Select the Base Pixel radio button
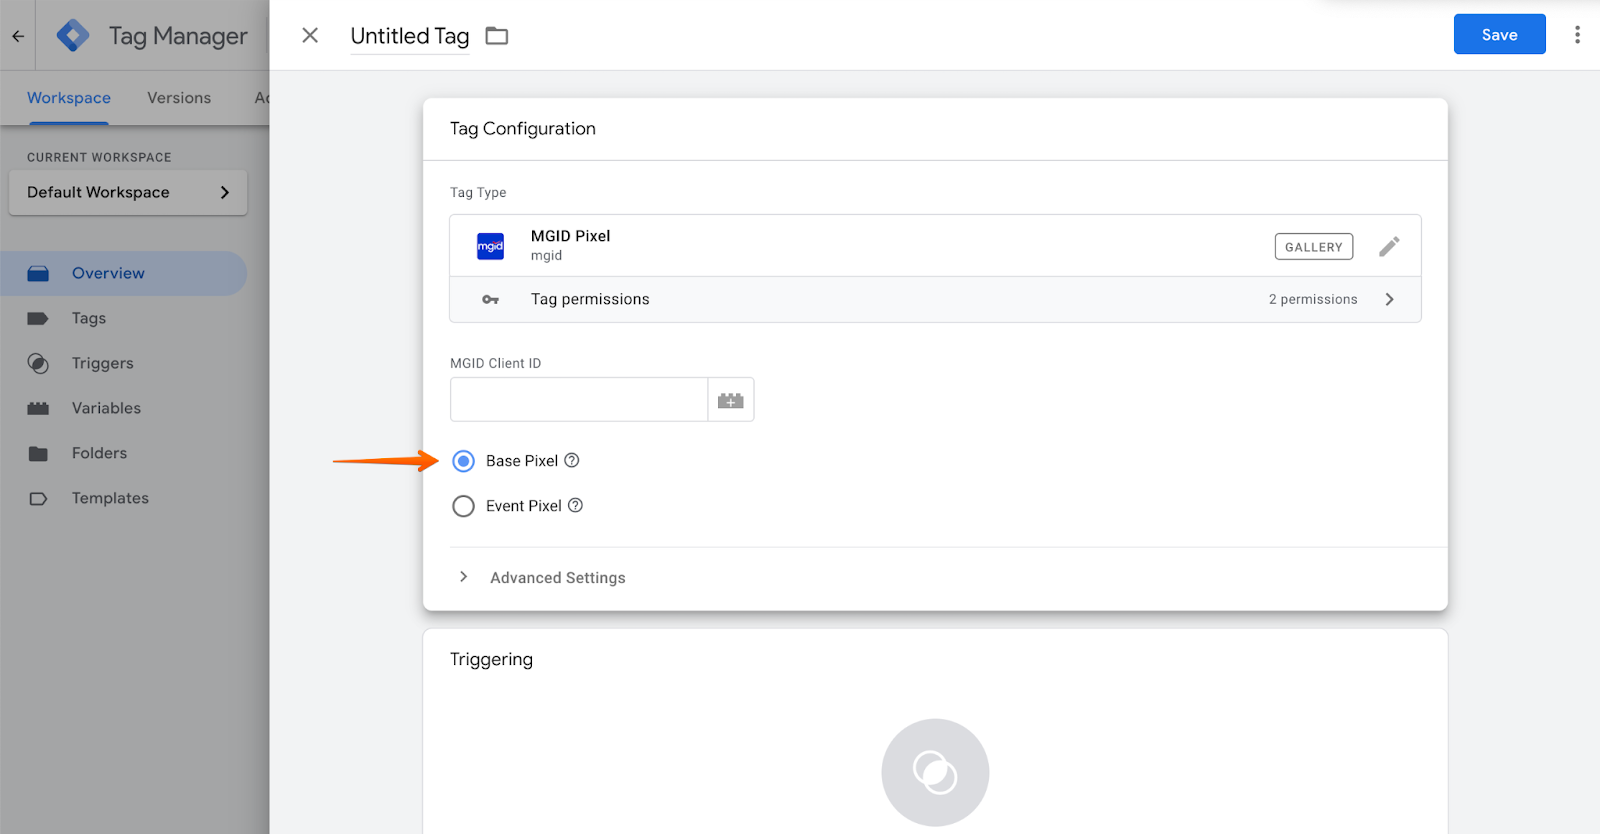The image size is (1600, 834). click(x=463, y=461)
